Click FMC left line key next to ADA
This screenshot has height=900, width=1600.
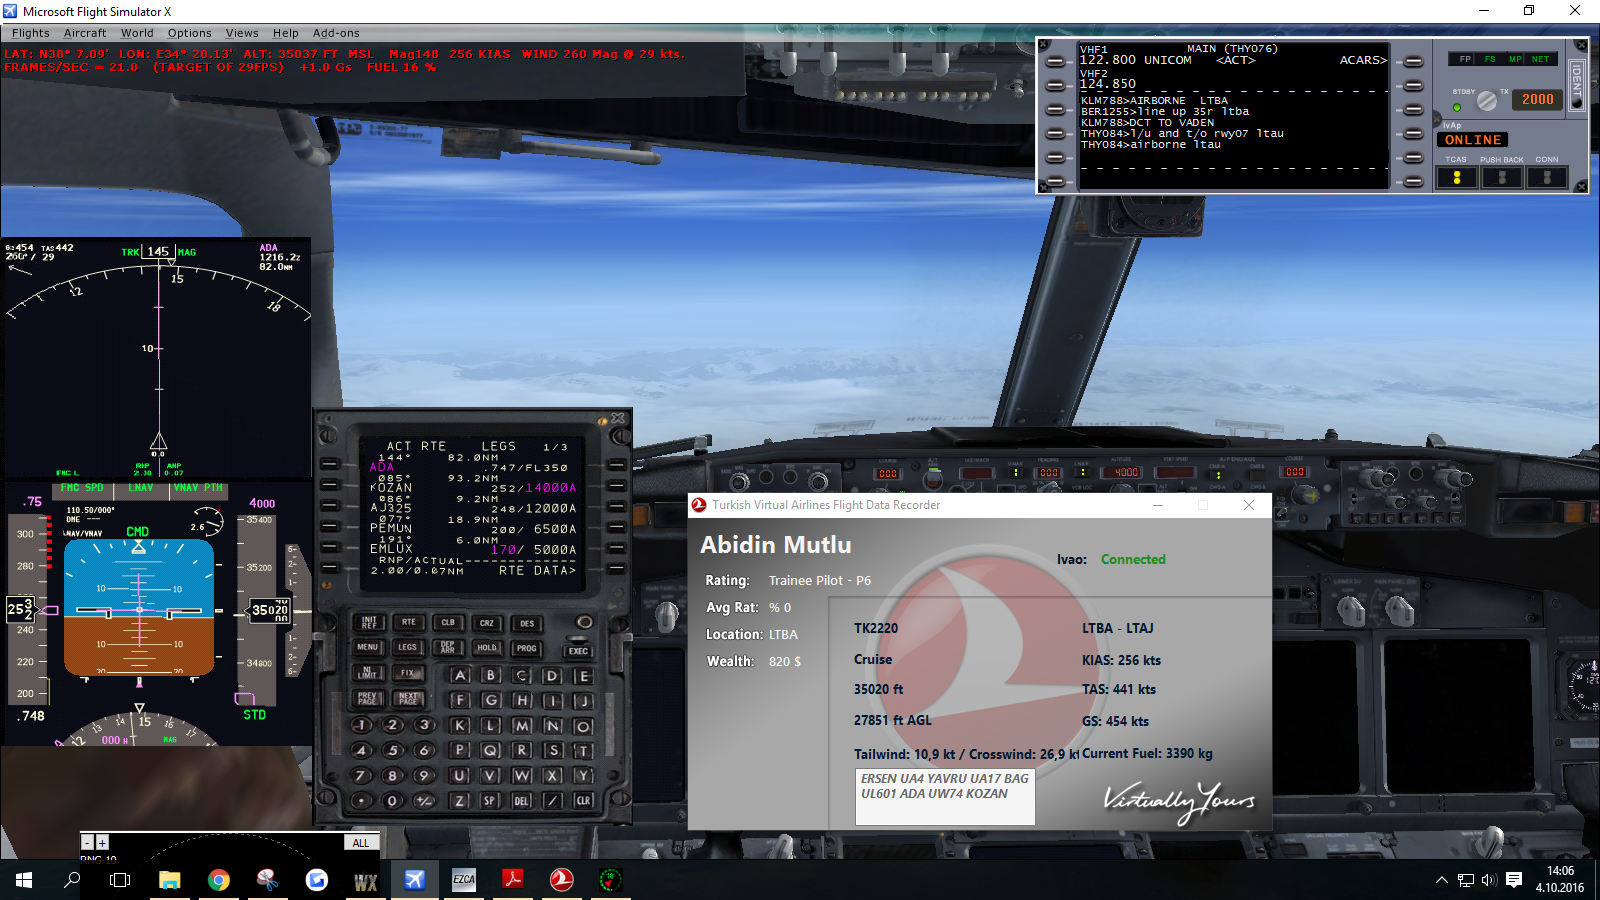pyautogui.click(x=328, y=464)
